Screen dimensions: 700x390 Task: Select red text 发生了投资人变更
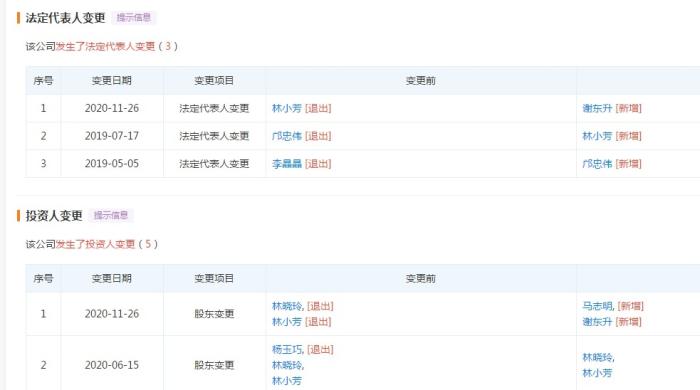point(95,244)
